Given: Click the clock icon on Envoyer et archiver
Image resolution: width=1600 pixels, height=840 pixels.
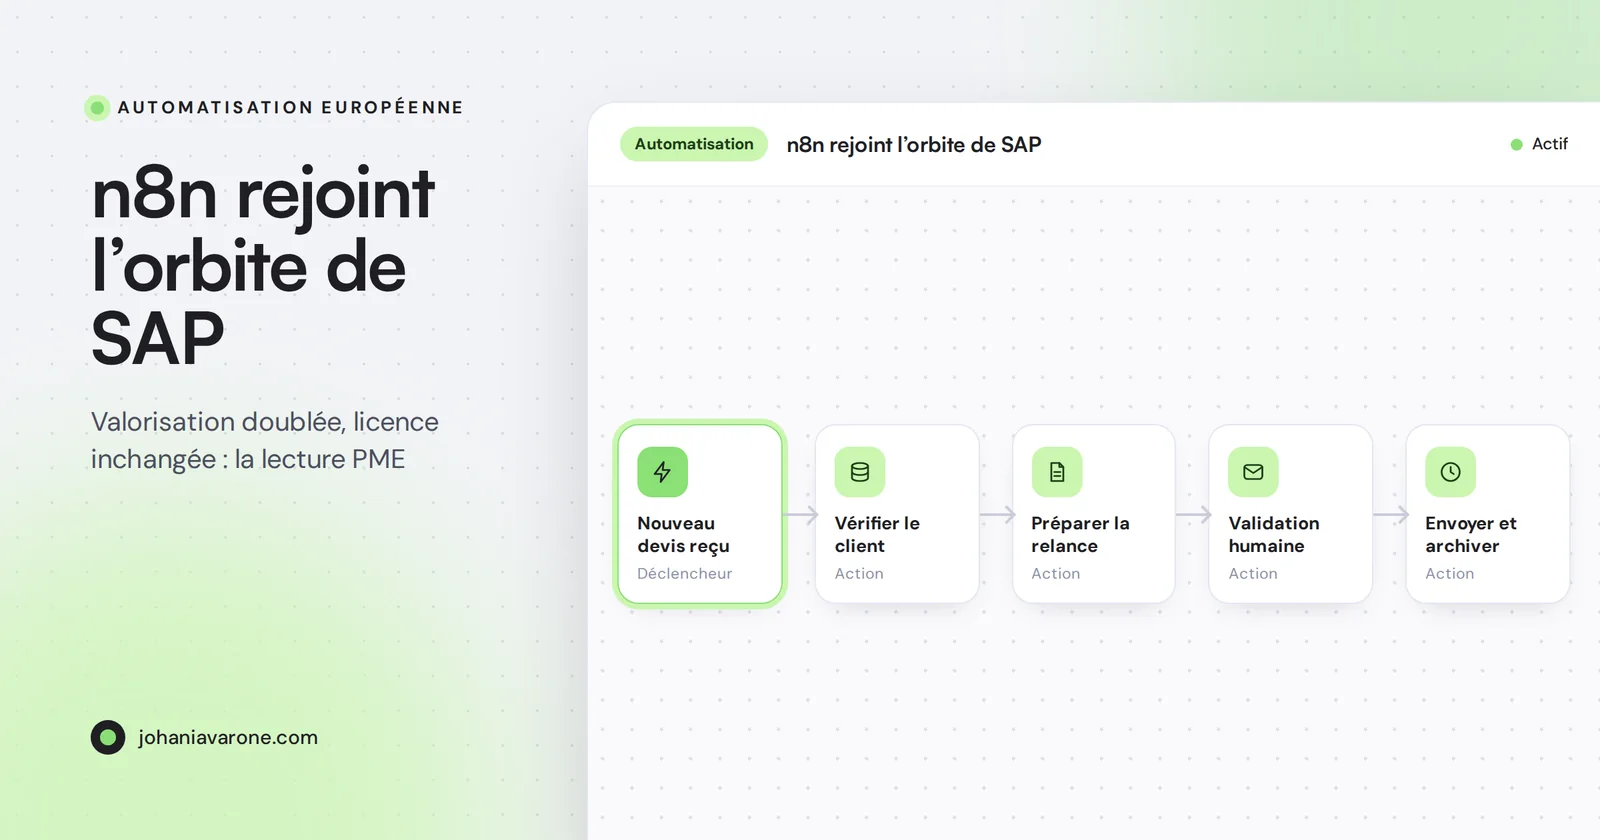Looking at the screenshot, I should click(x=1450, y=472).
